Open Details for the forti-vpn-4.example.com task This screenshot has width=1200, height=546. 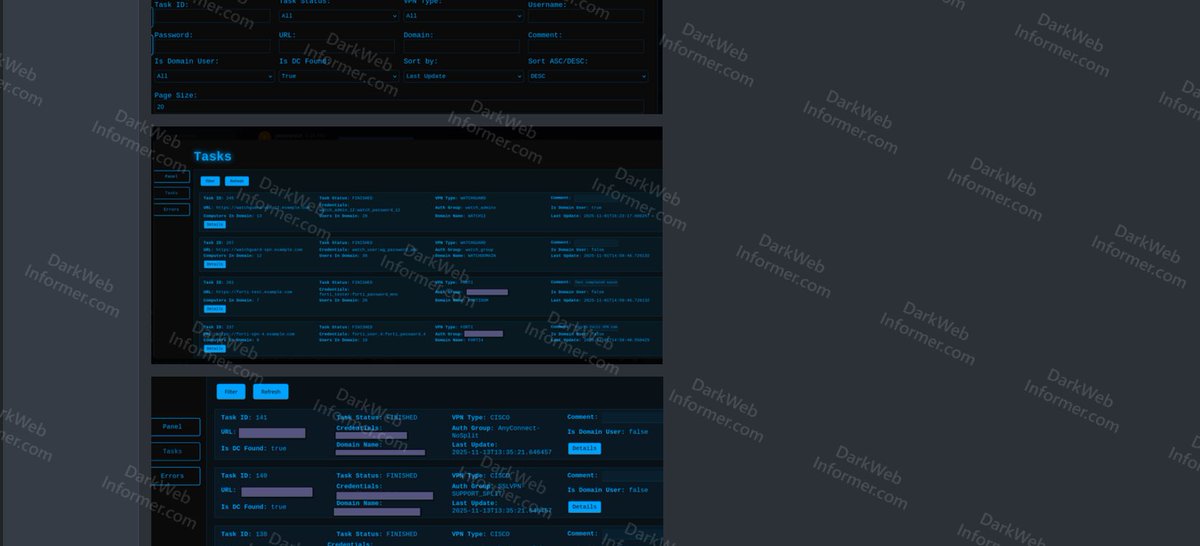[214, 348]
